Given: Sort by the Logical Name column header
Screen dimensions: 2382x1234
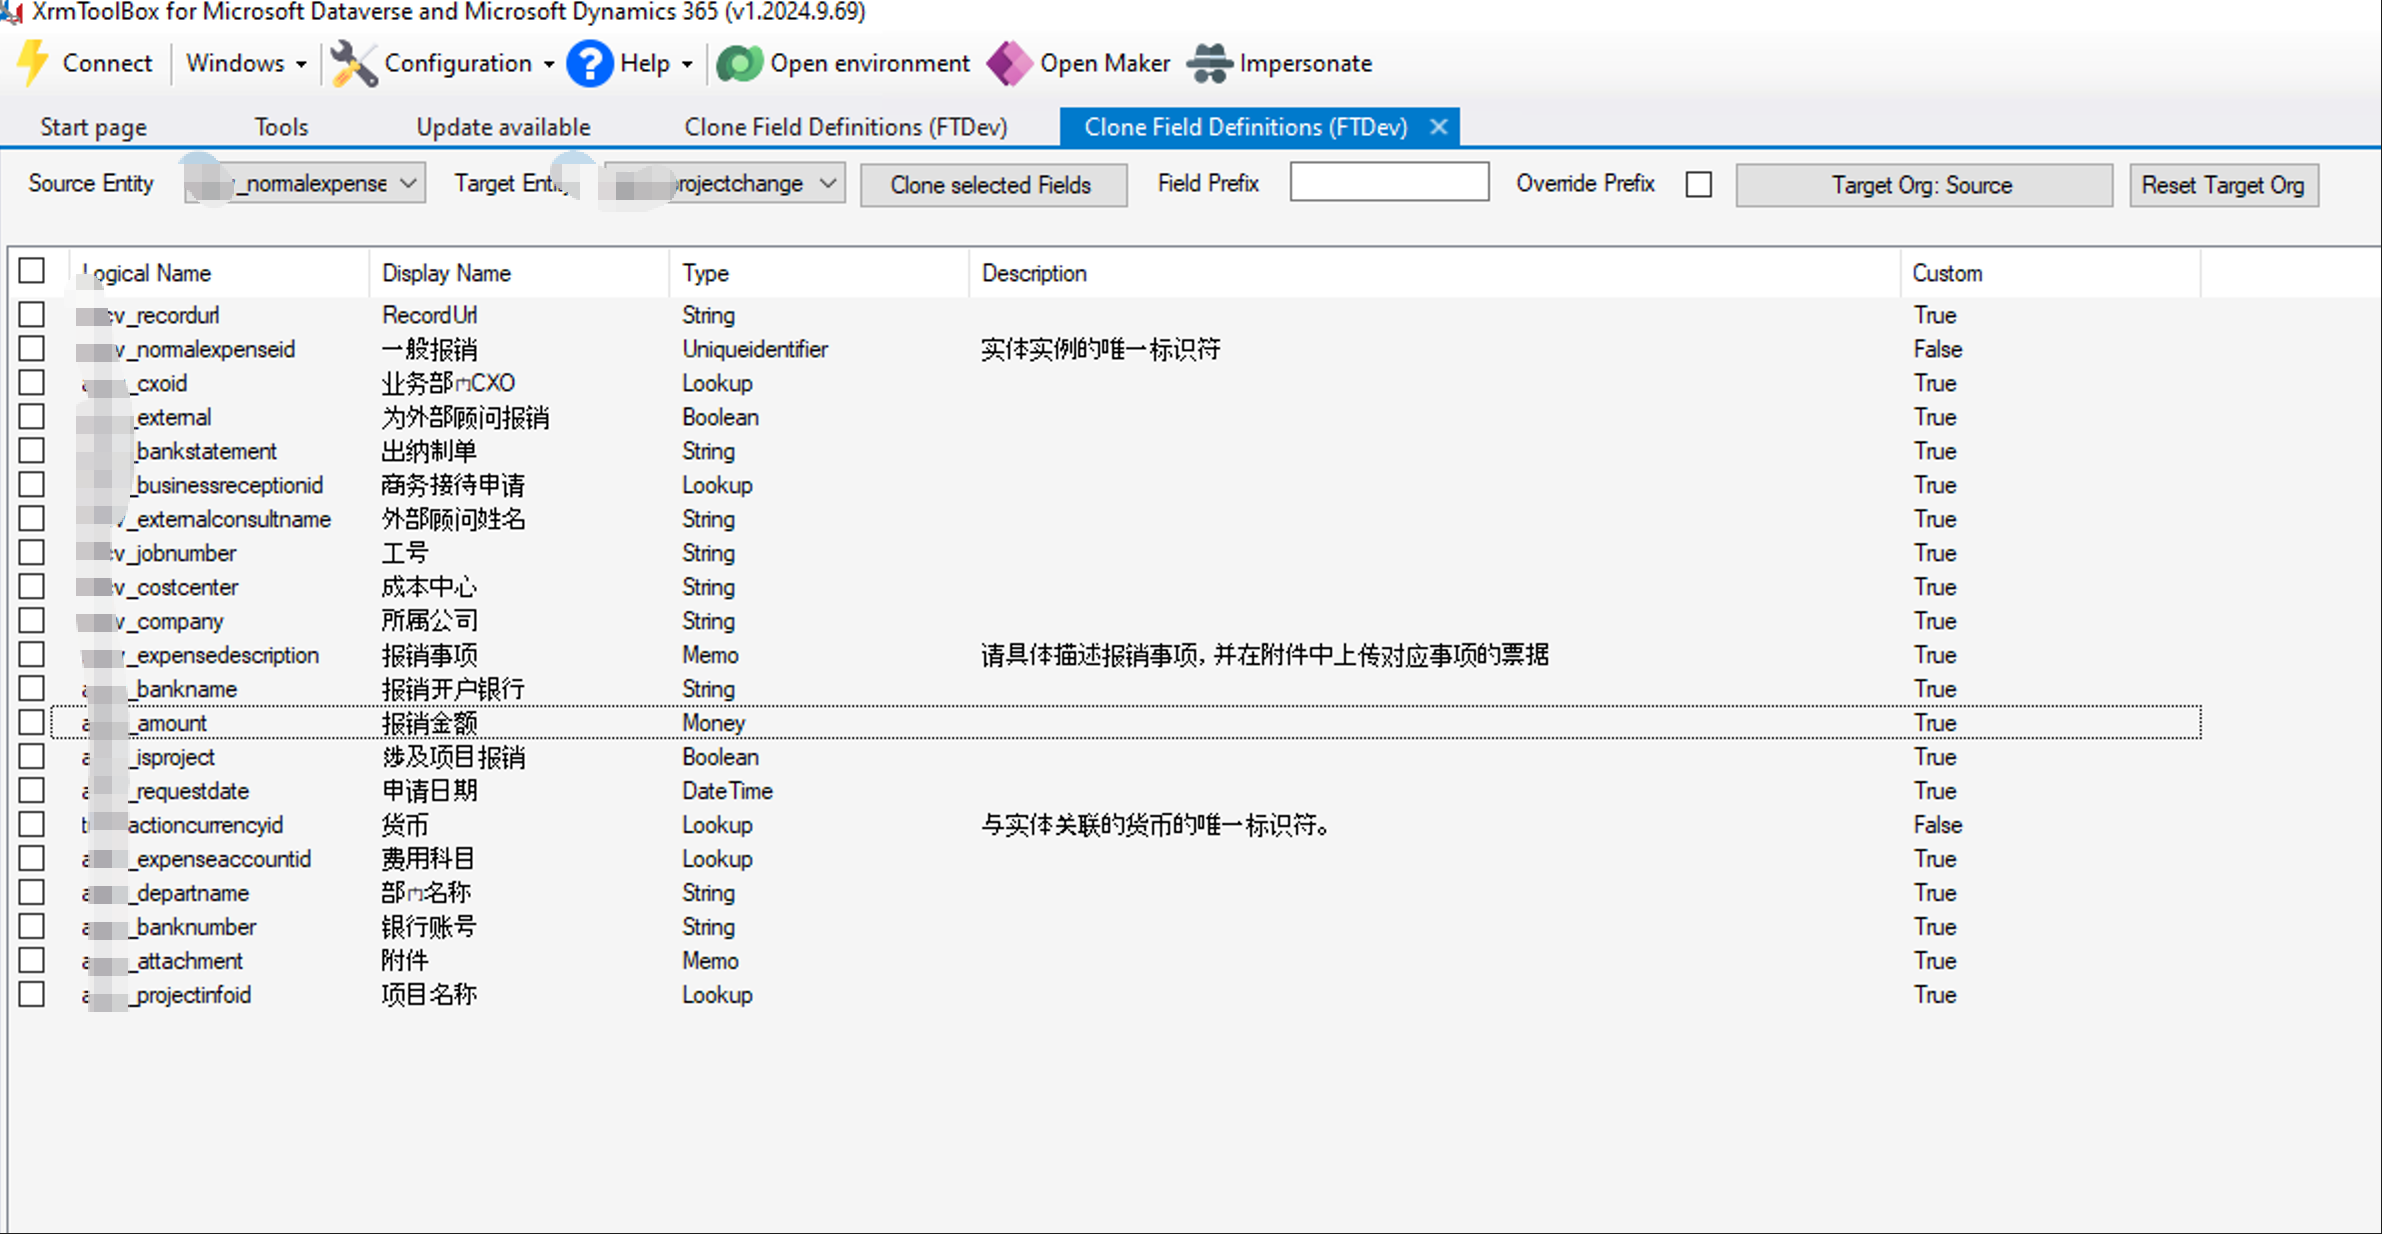Looking at the screenshot, I should click(219, 273).
